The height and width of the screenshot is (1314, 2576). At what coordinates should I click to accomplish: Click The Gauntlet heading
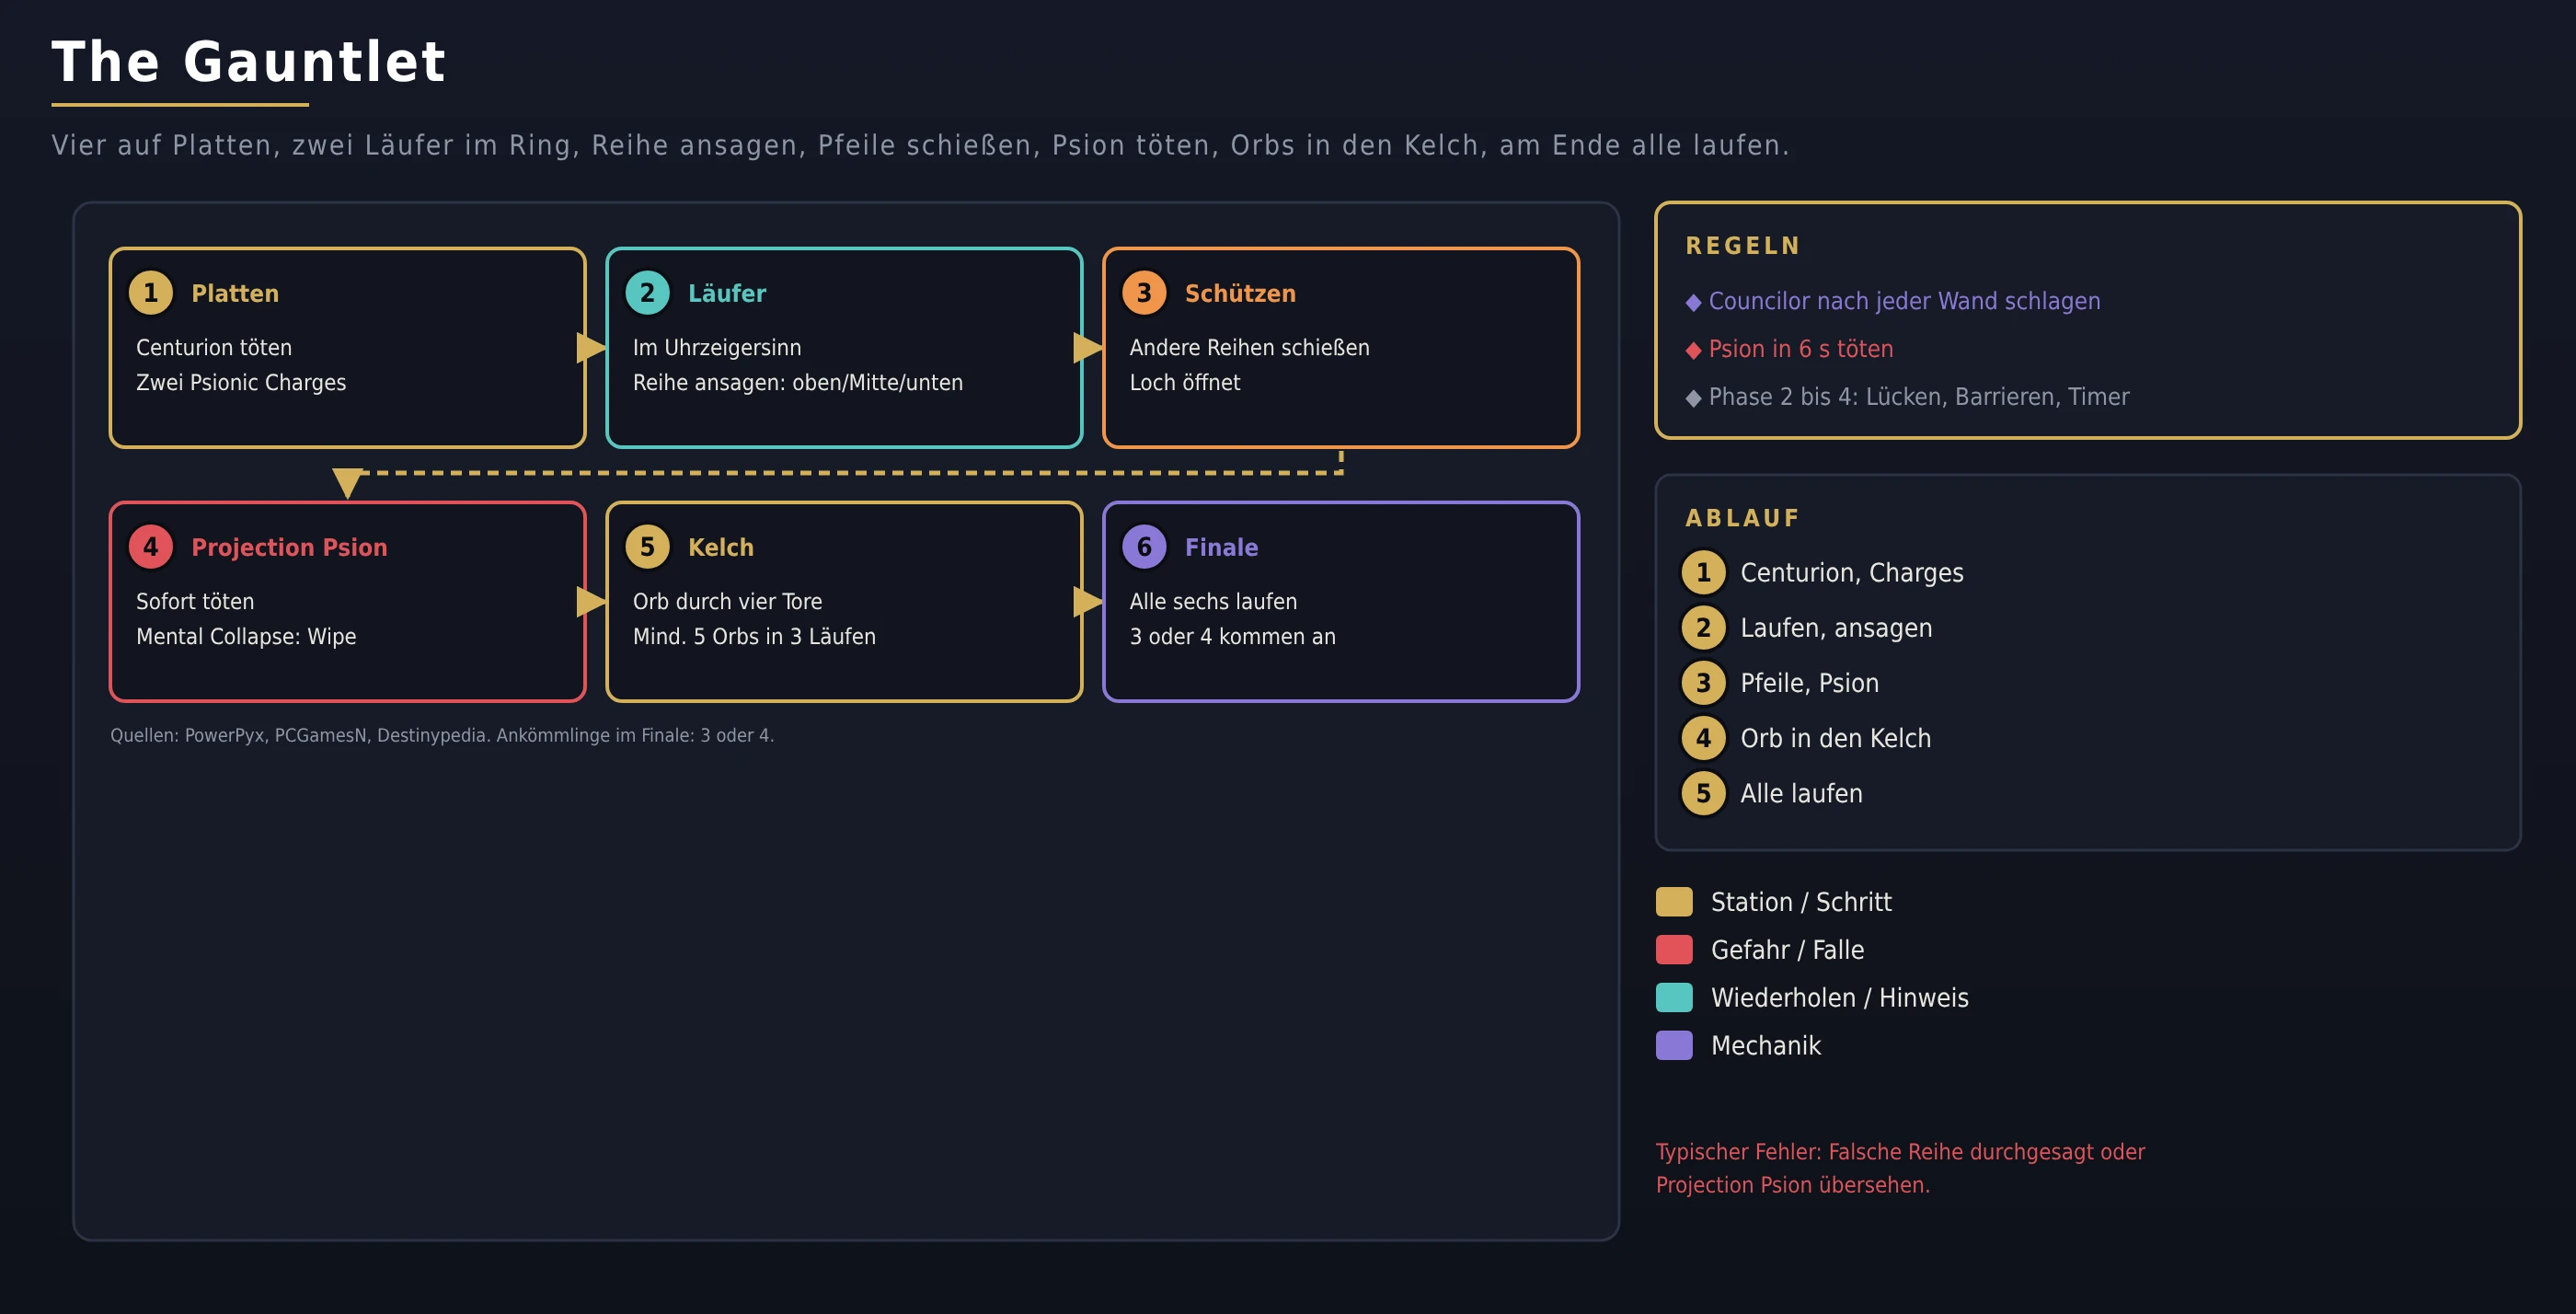pyautogui.click(x=249, y=62)
